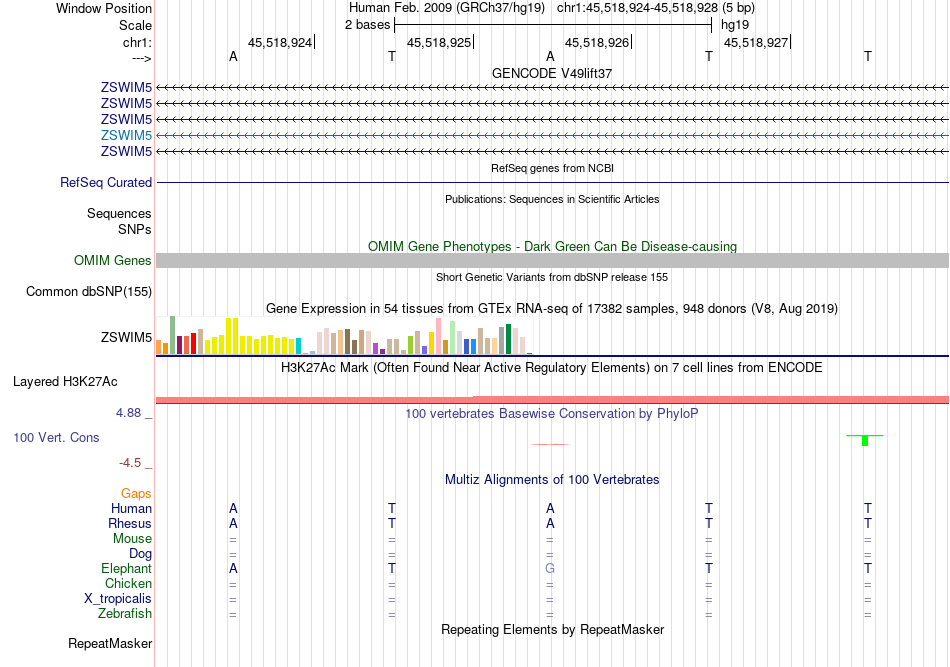Click the gray G base in Elephant row
This screenshot has height=667, width=950.
550,569
